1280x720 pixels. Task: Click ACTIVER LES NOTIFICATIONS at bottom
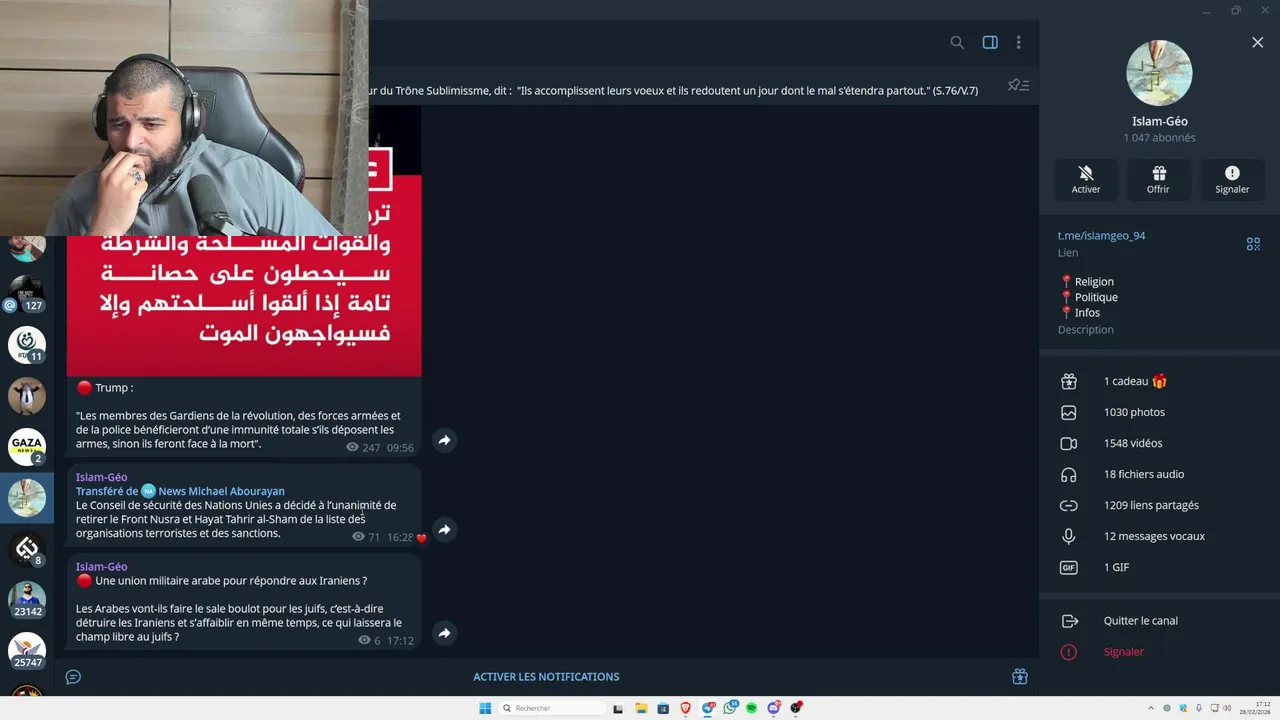tap(546, 677)
